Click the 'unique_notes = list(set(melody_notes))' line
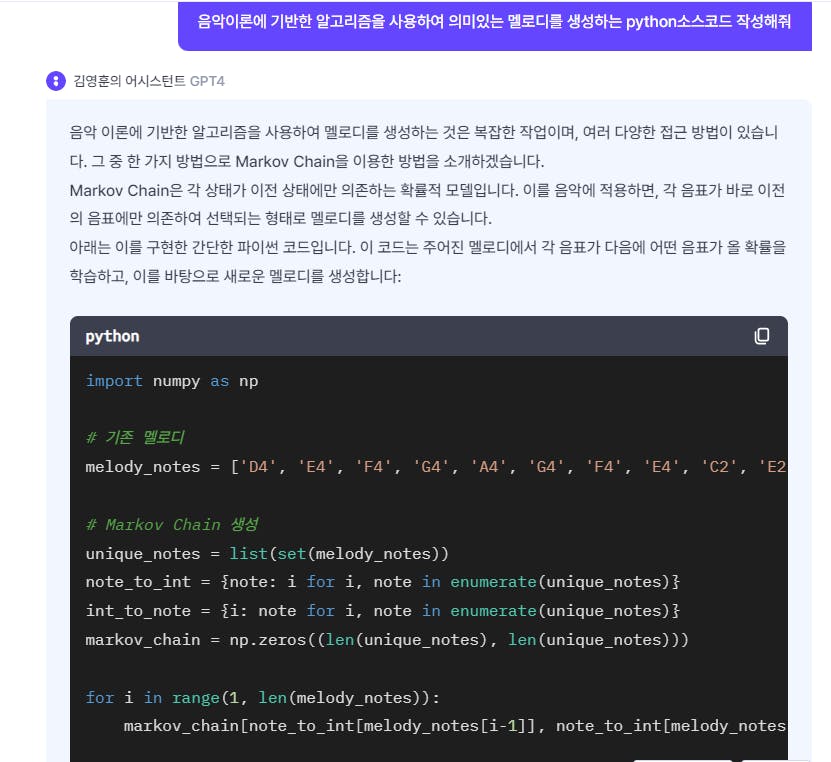This screenshot has width=831, height=762. (267, 554)
